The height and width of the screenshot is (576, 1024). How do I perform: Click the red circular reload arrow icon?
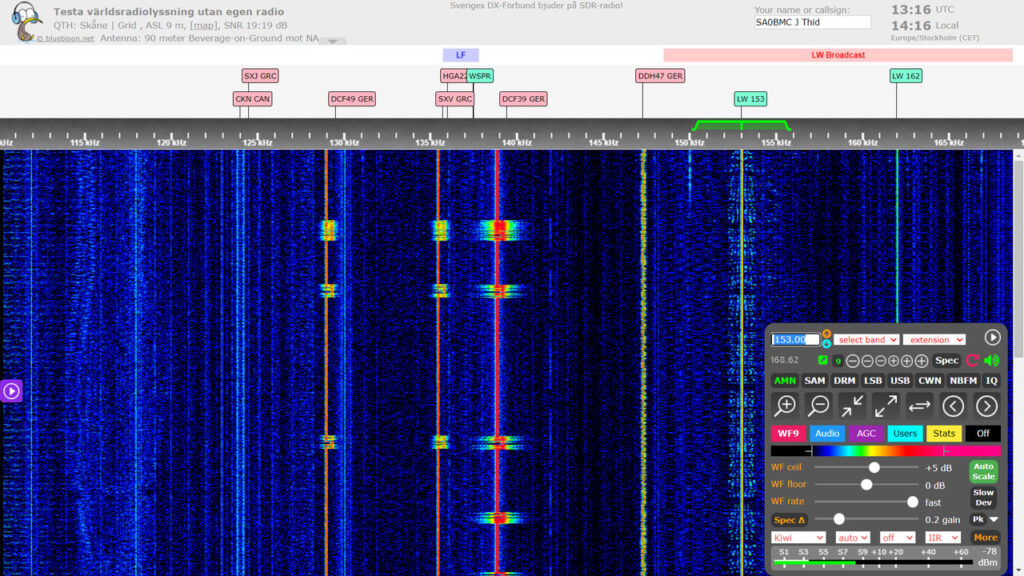[972, 360]
